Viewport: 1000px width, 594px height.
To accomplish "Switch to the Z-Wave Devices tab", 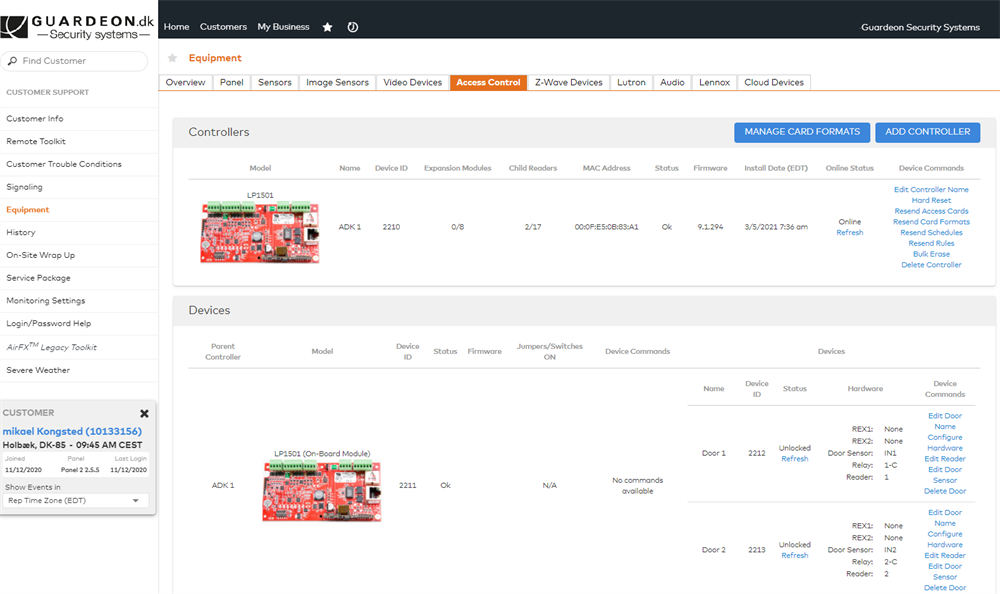I will (569, 82).
